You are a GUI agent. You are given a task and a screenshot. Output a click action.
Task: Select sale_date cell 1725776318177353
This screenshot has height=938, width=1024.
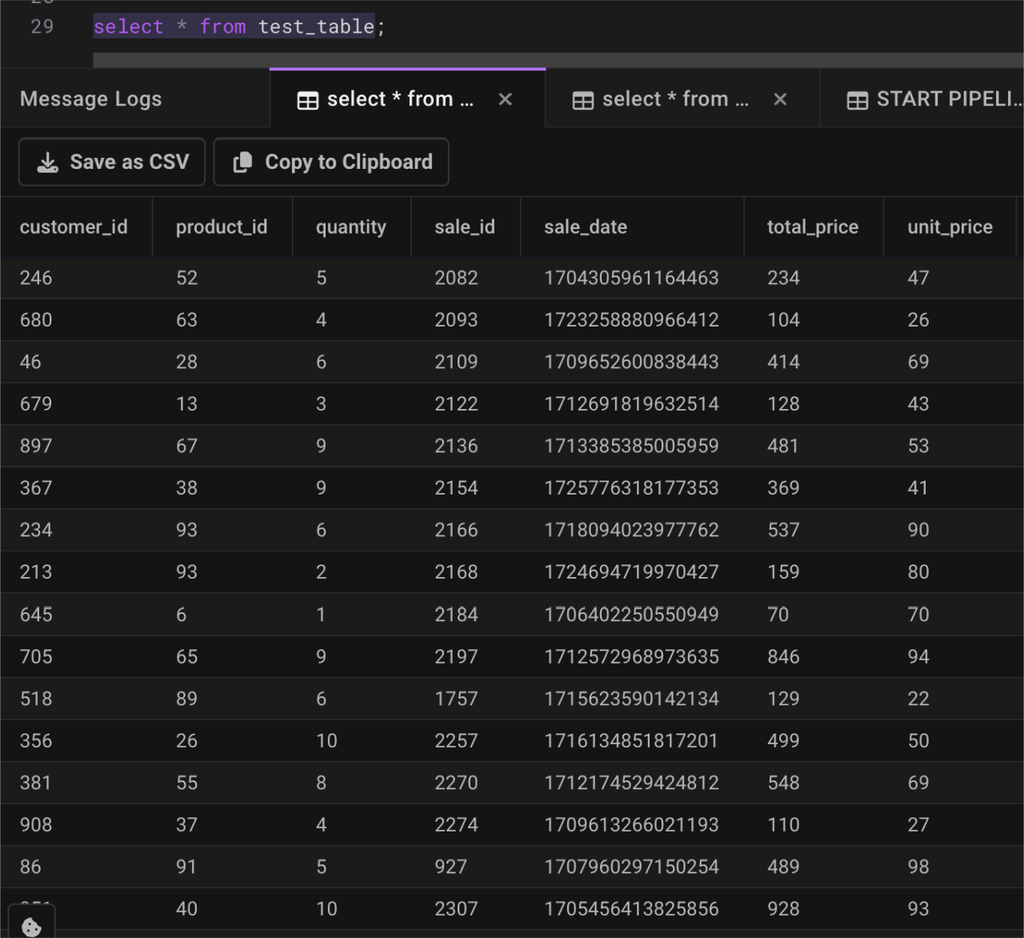pos(632,487)
